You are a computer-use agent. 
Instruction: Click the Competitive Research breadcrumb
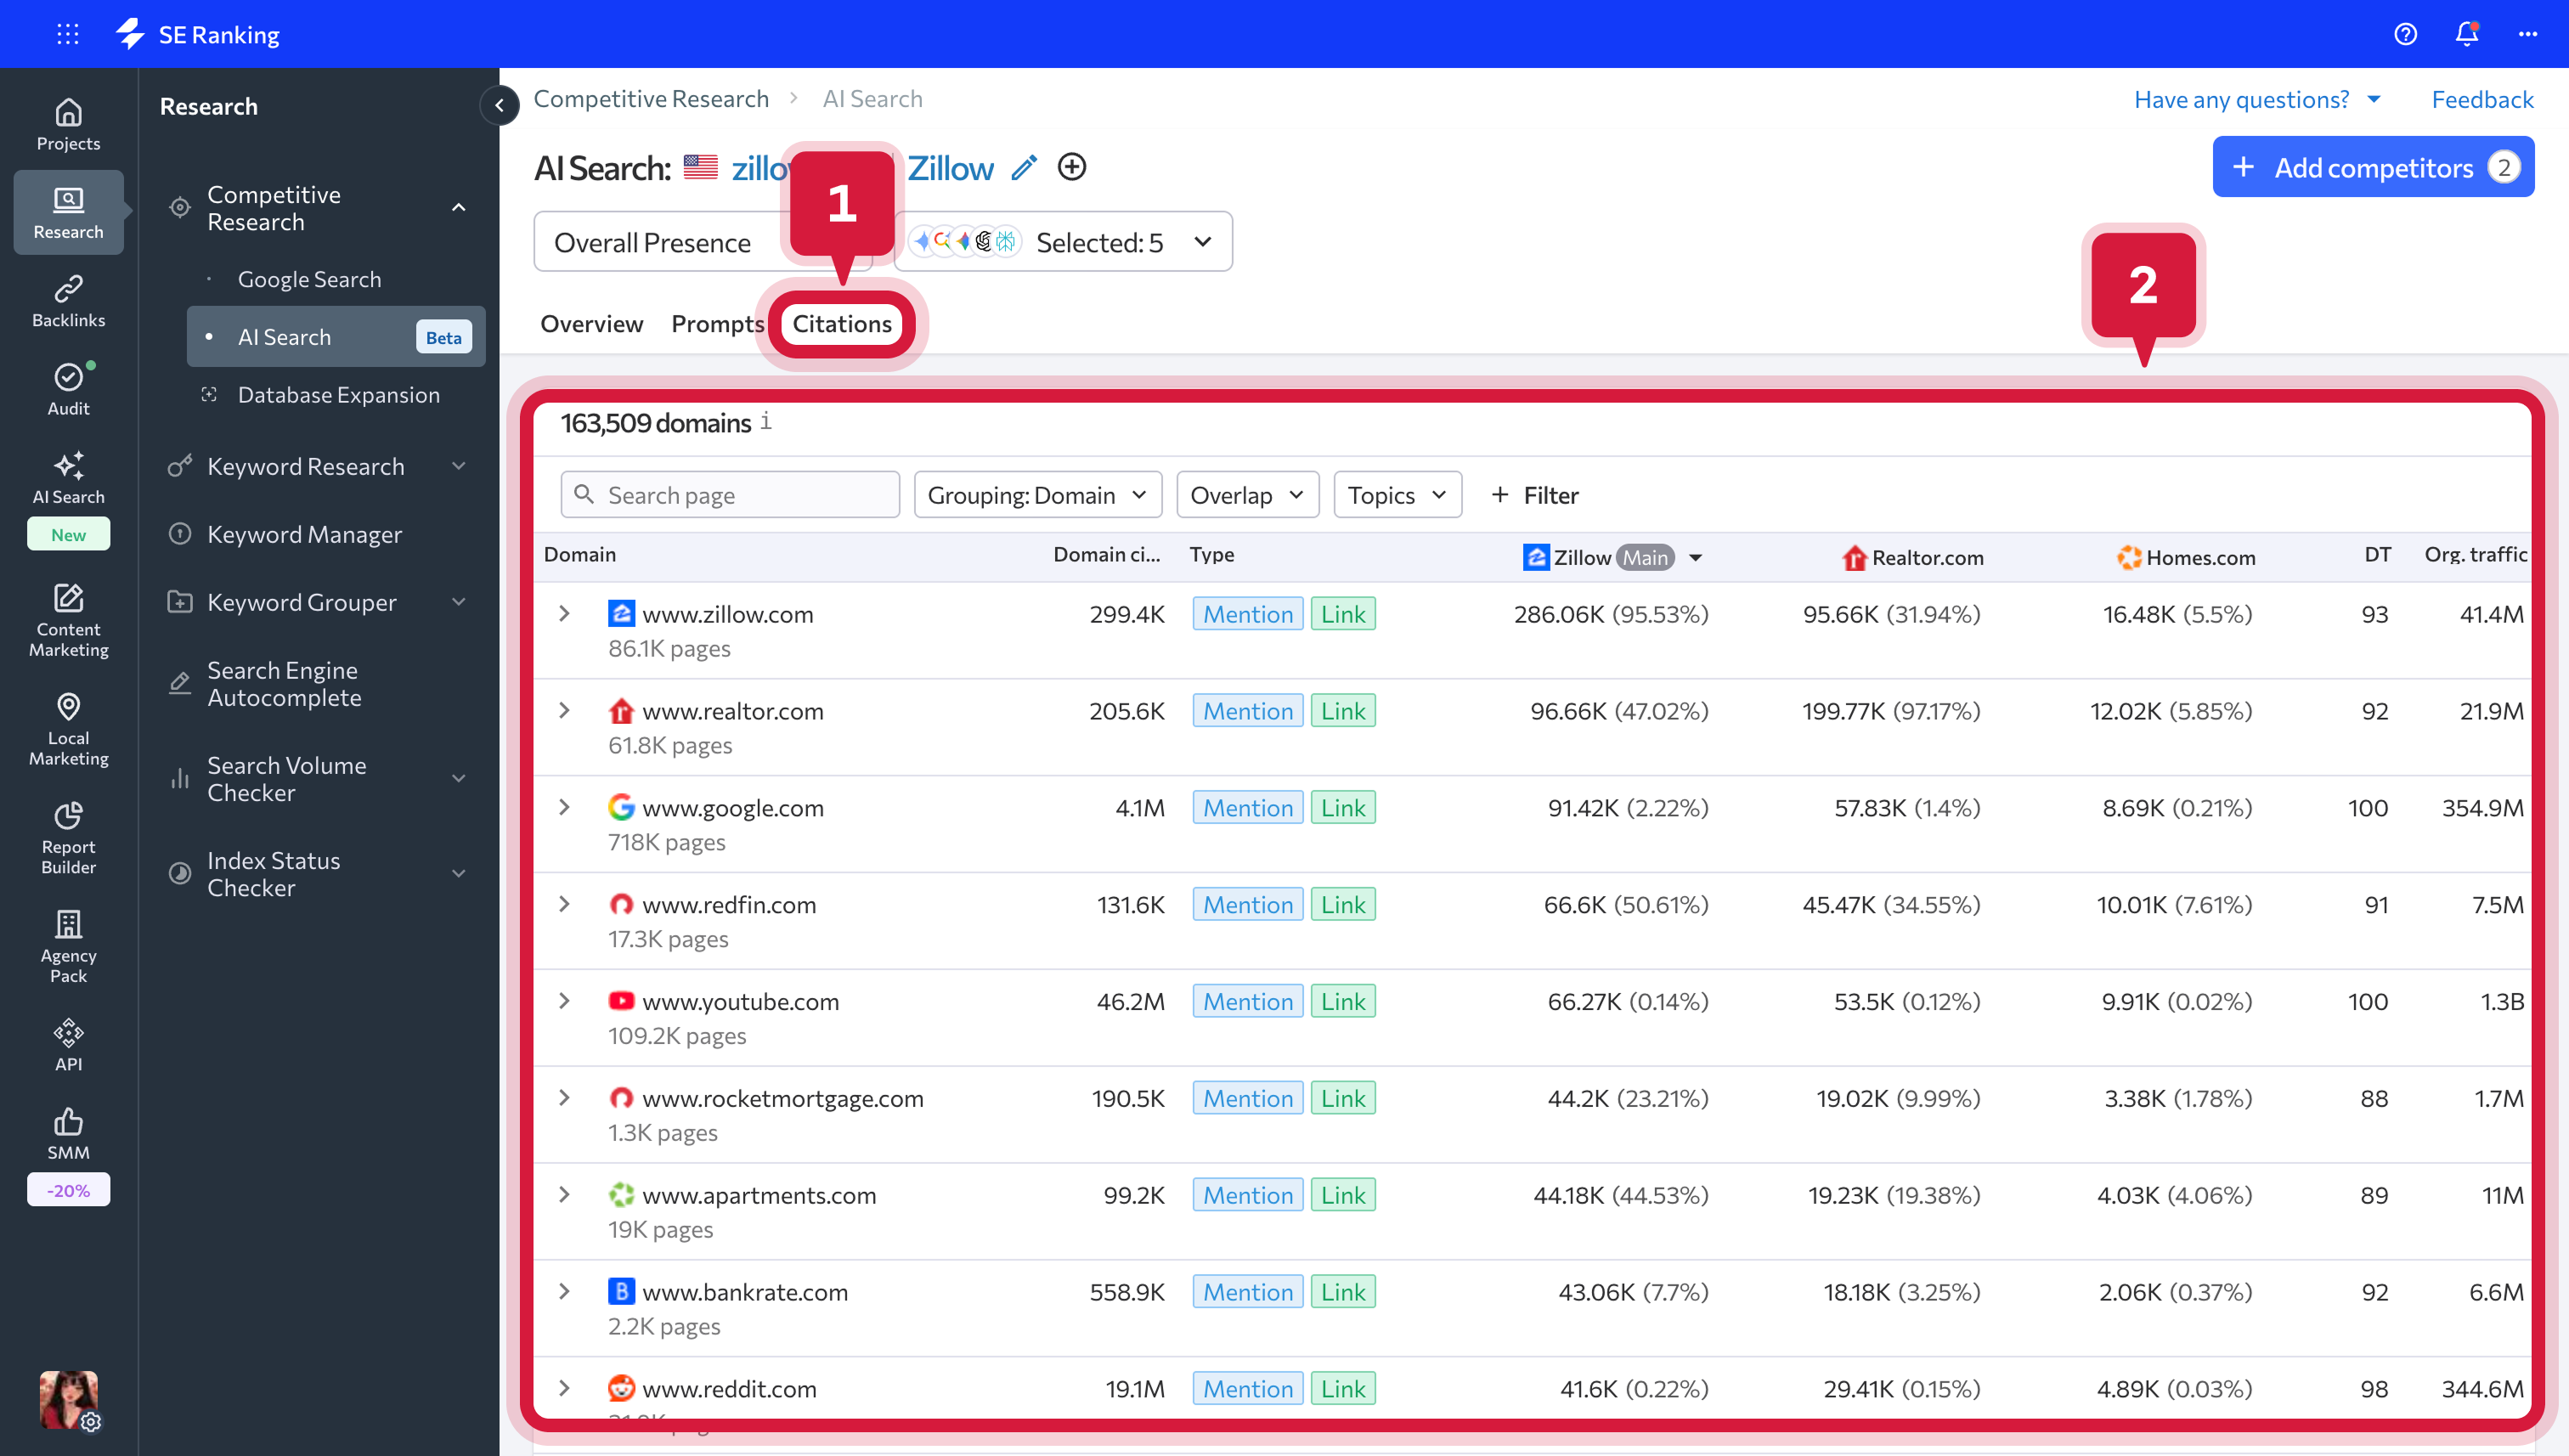pyautogui.click(x=651, y=98)
